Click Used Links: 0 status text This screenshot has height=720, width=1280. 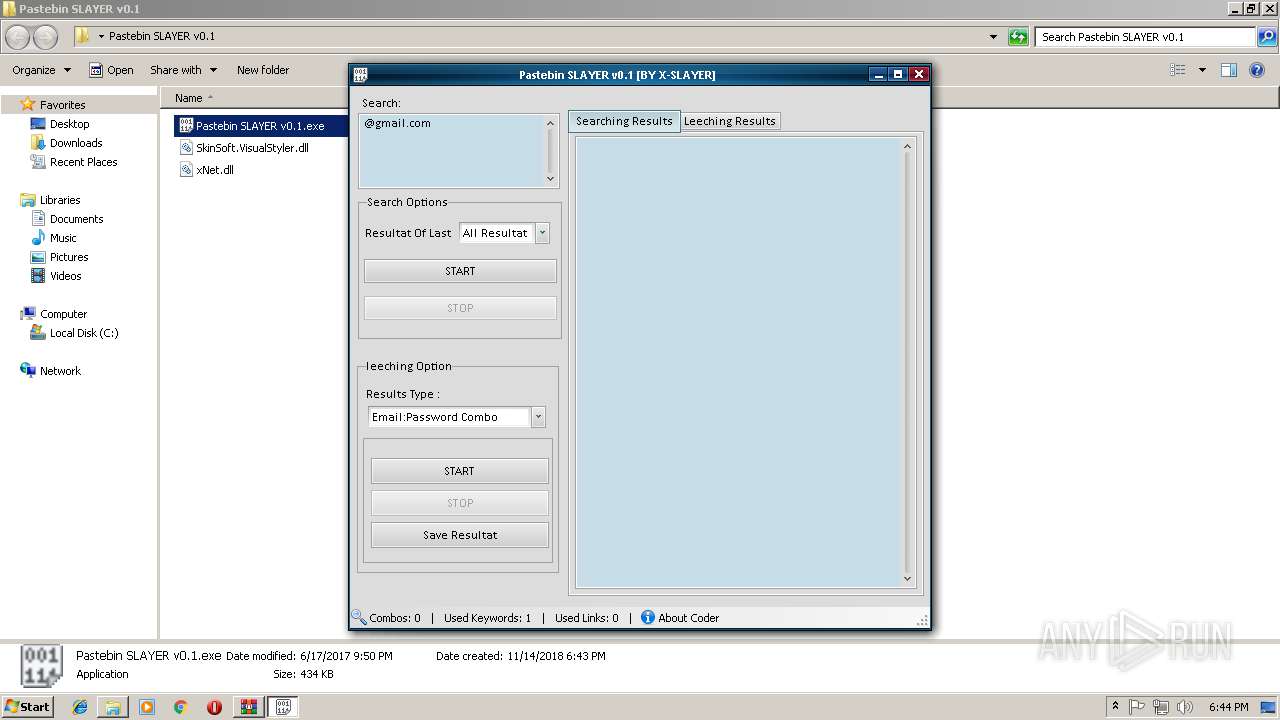point(586,618)
